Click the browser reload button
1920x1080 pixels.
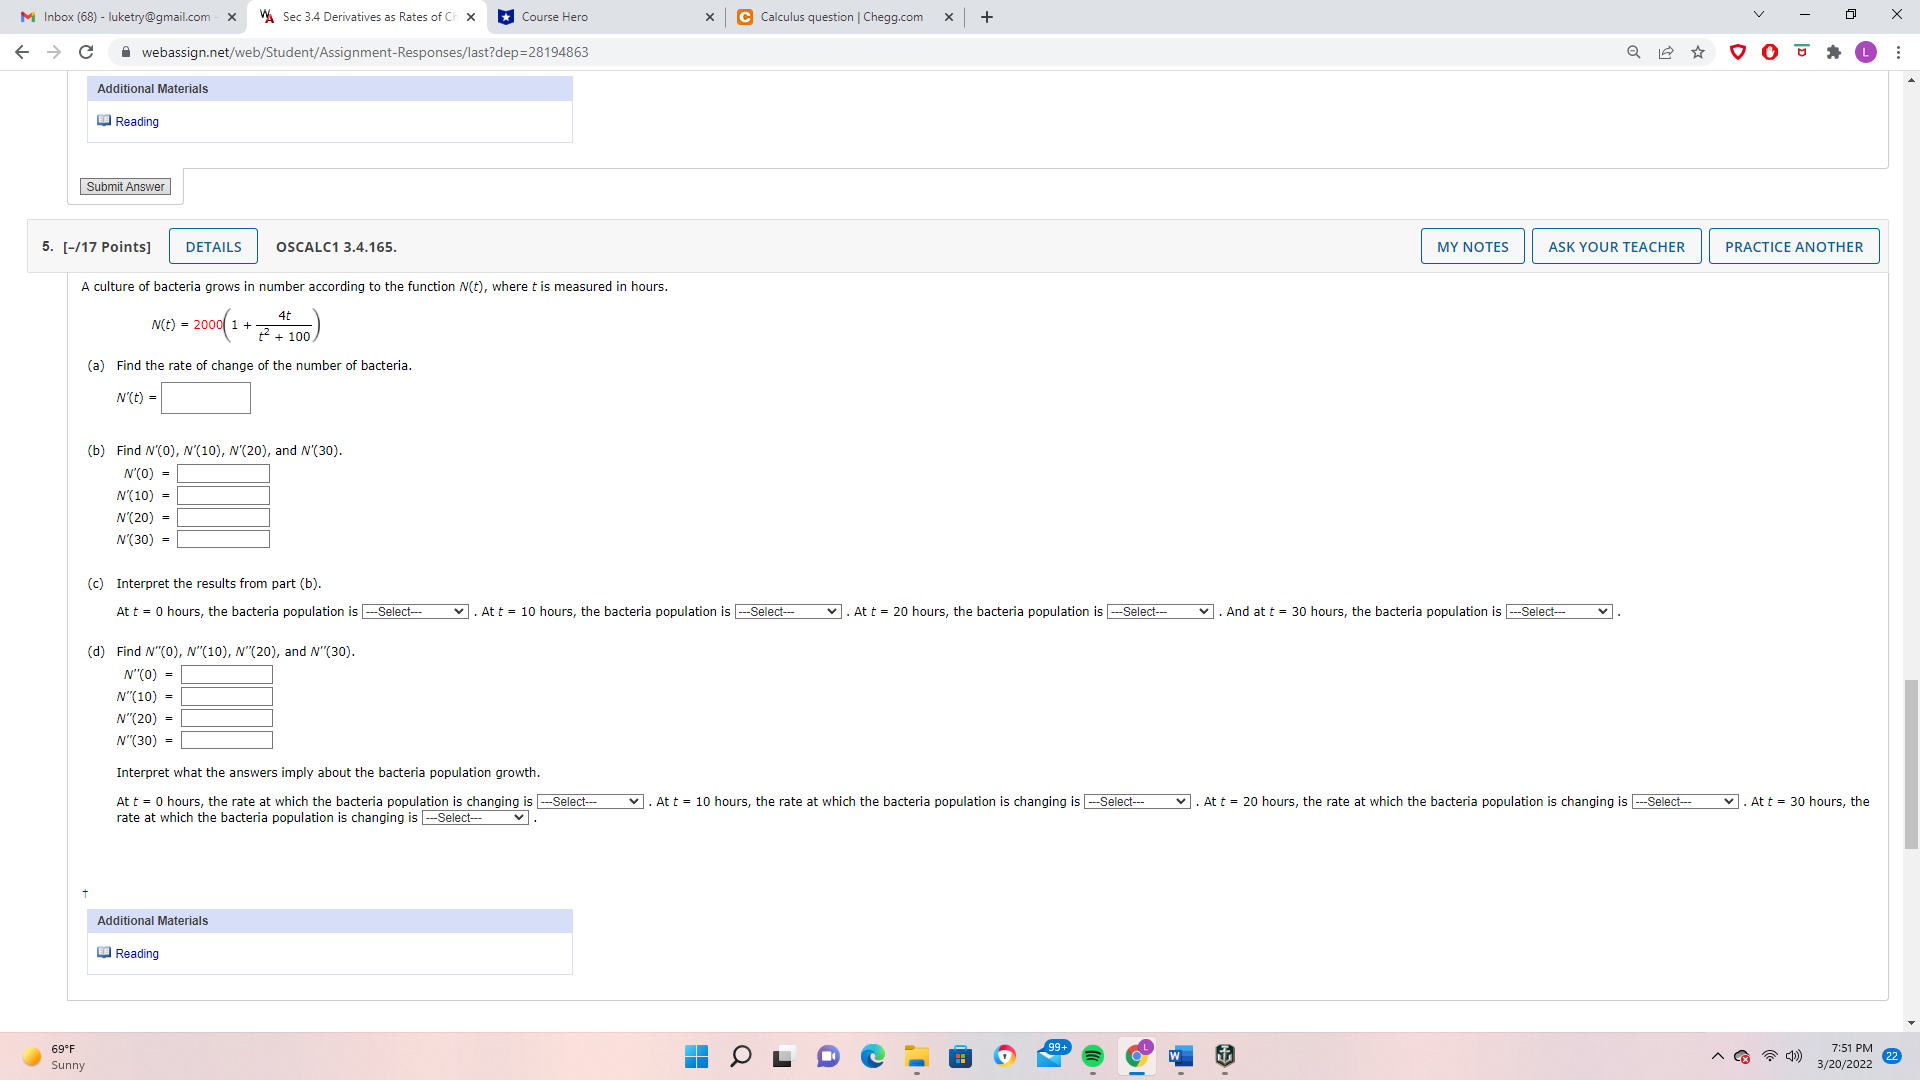pos(87,52)
